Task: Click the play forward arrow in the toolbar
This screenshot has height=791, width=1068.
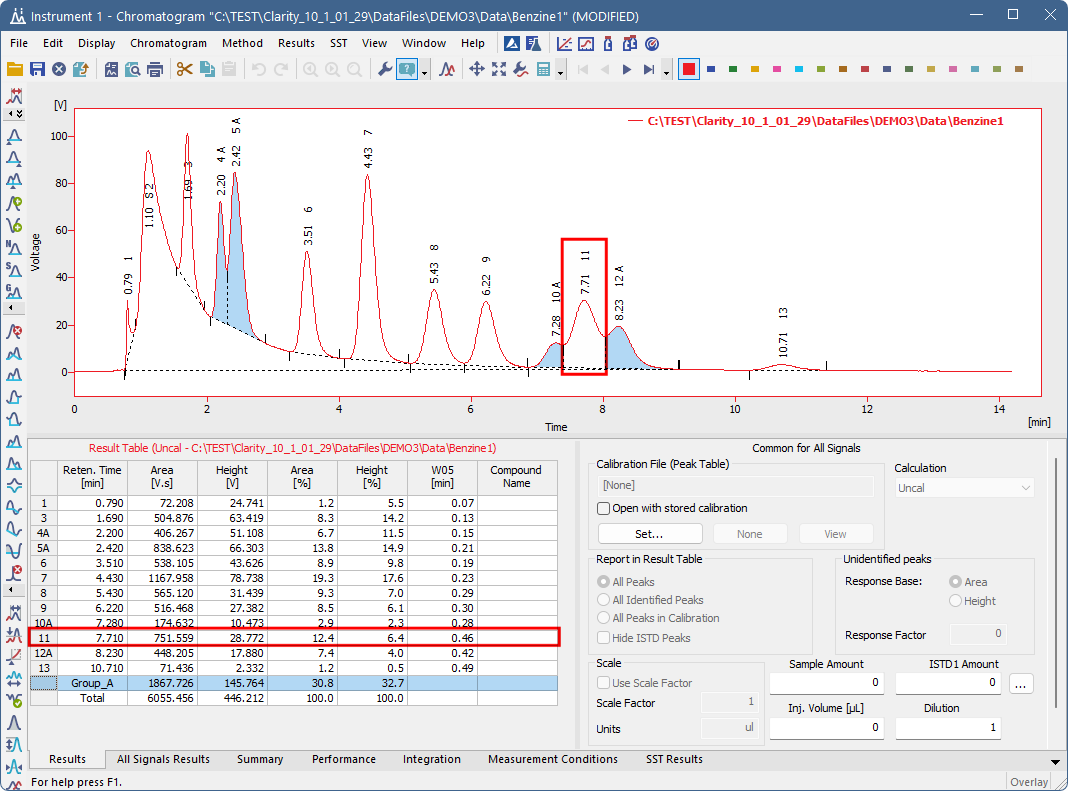Action: tap(627, 69)
